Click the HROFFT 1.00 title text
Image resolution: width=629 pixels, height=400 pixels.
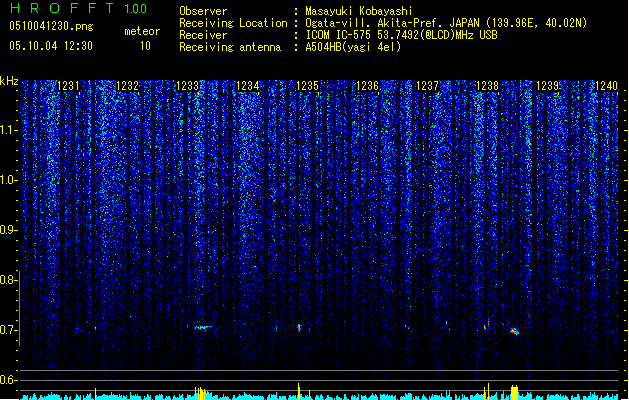[78, 8]
